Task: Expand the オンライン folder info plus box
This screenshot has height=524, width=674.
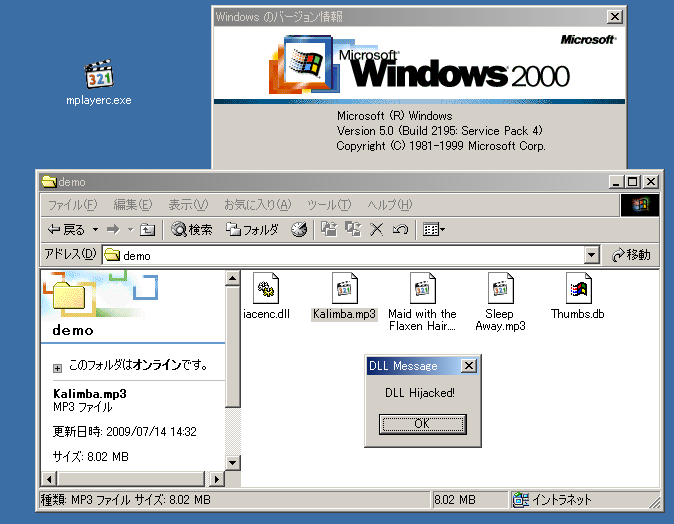Action: click(x=57, y=368)
